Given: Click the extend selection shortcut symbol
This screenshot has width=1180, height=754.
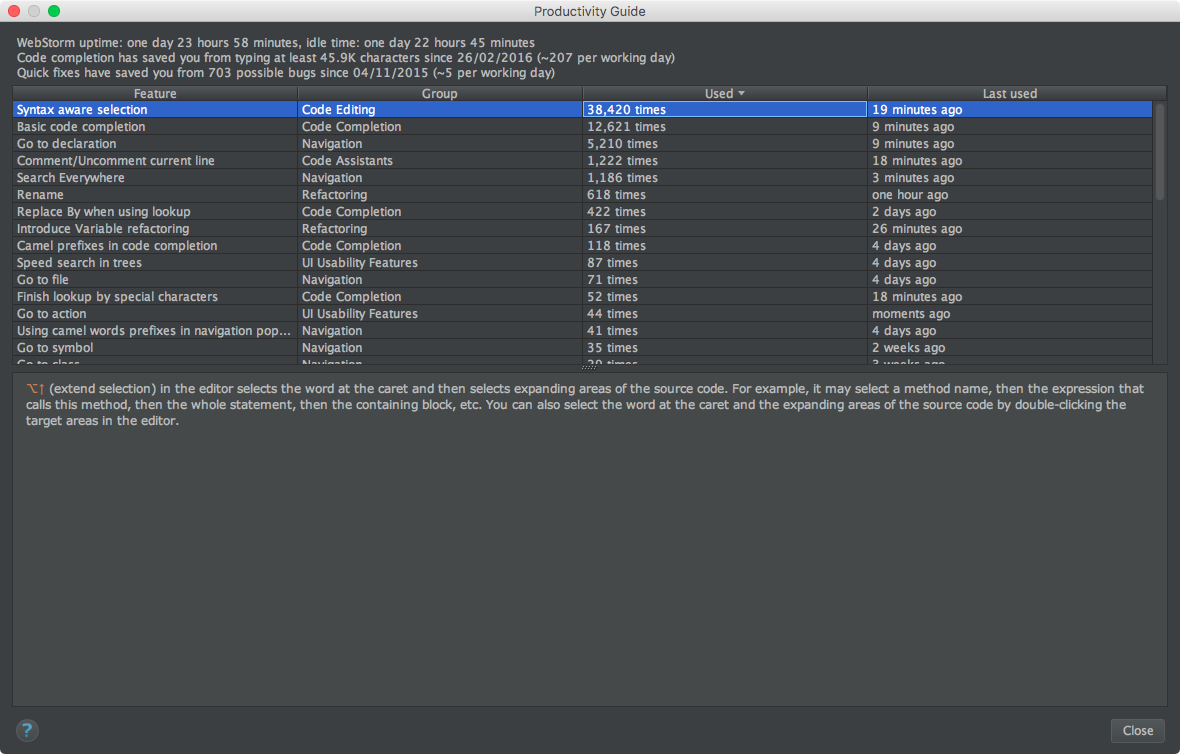Looking at the screenshot, I should click(35, 388).
